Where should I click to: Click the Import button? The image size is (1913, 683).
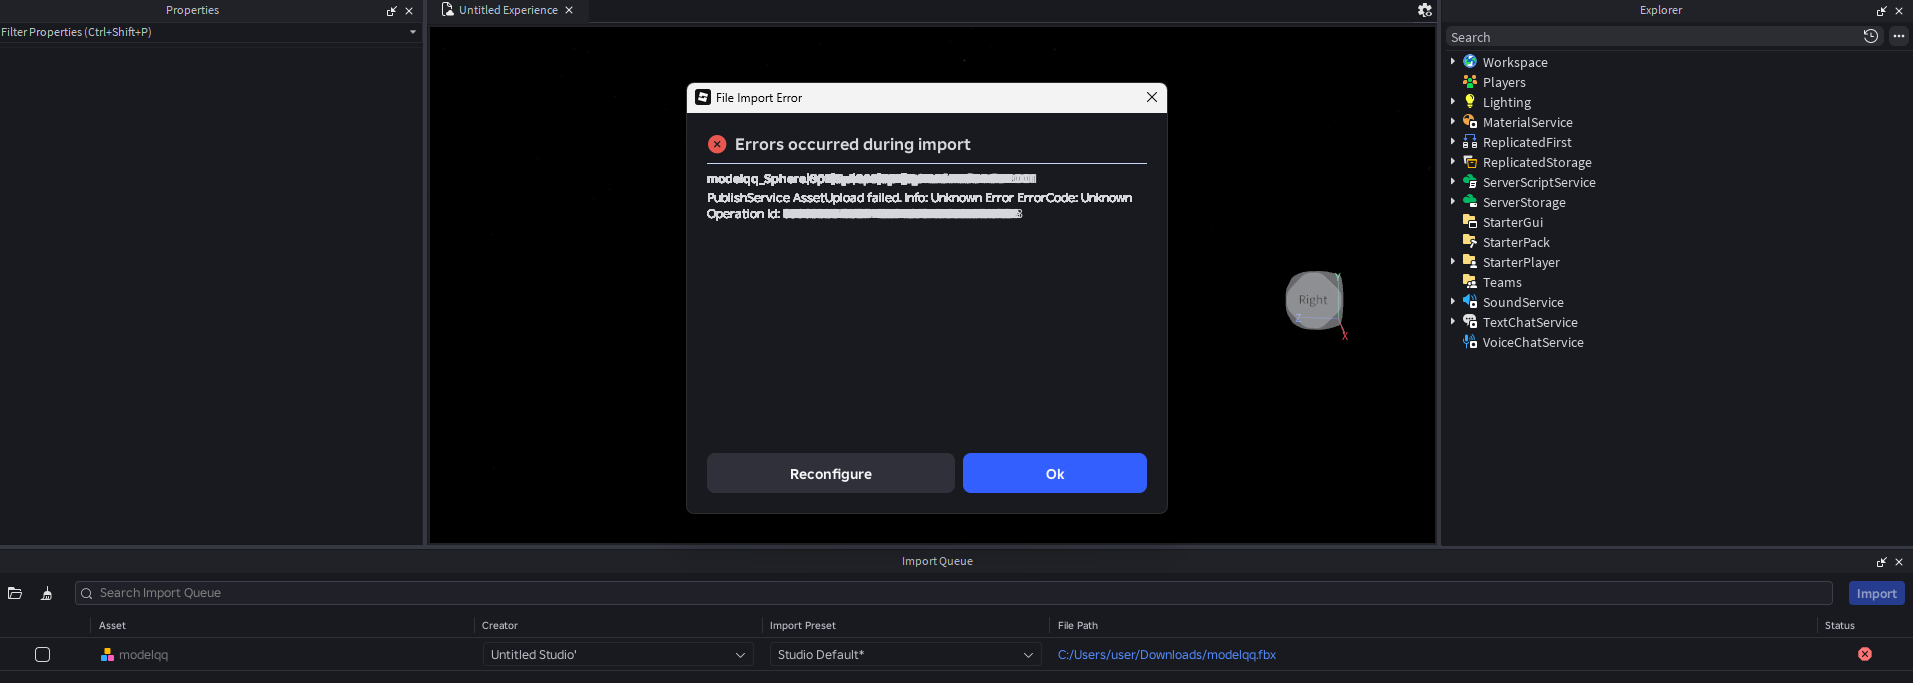click(1877, 593)
